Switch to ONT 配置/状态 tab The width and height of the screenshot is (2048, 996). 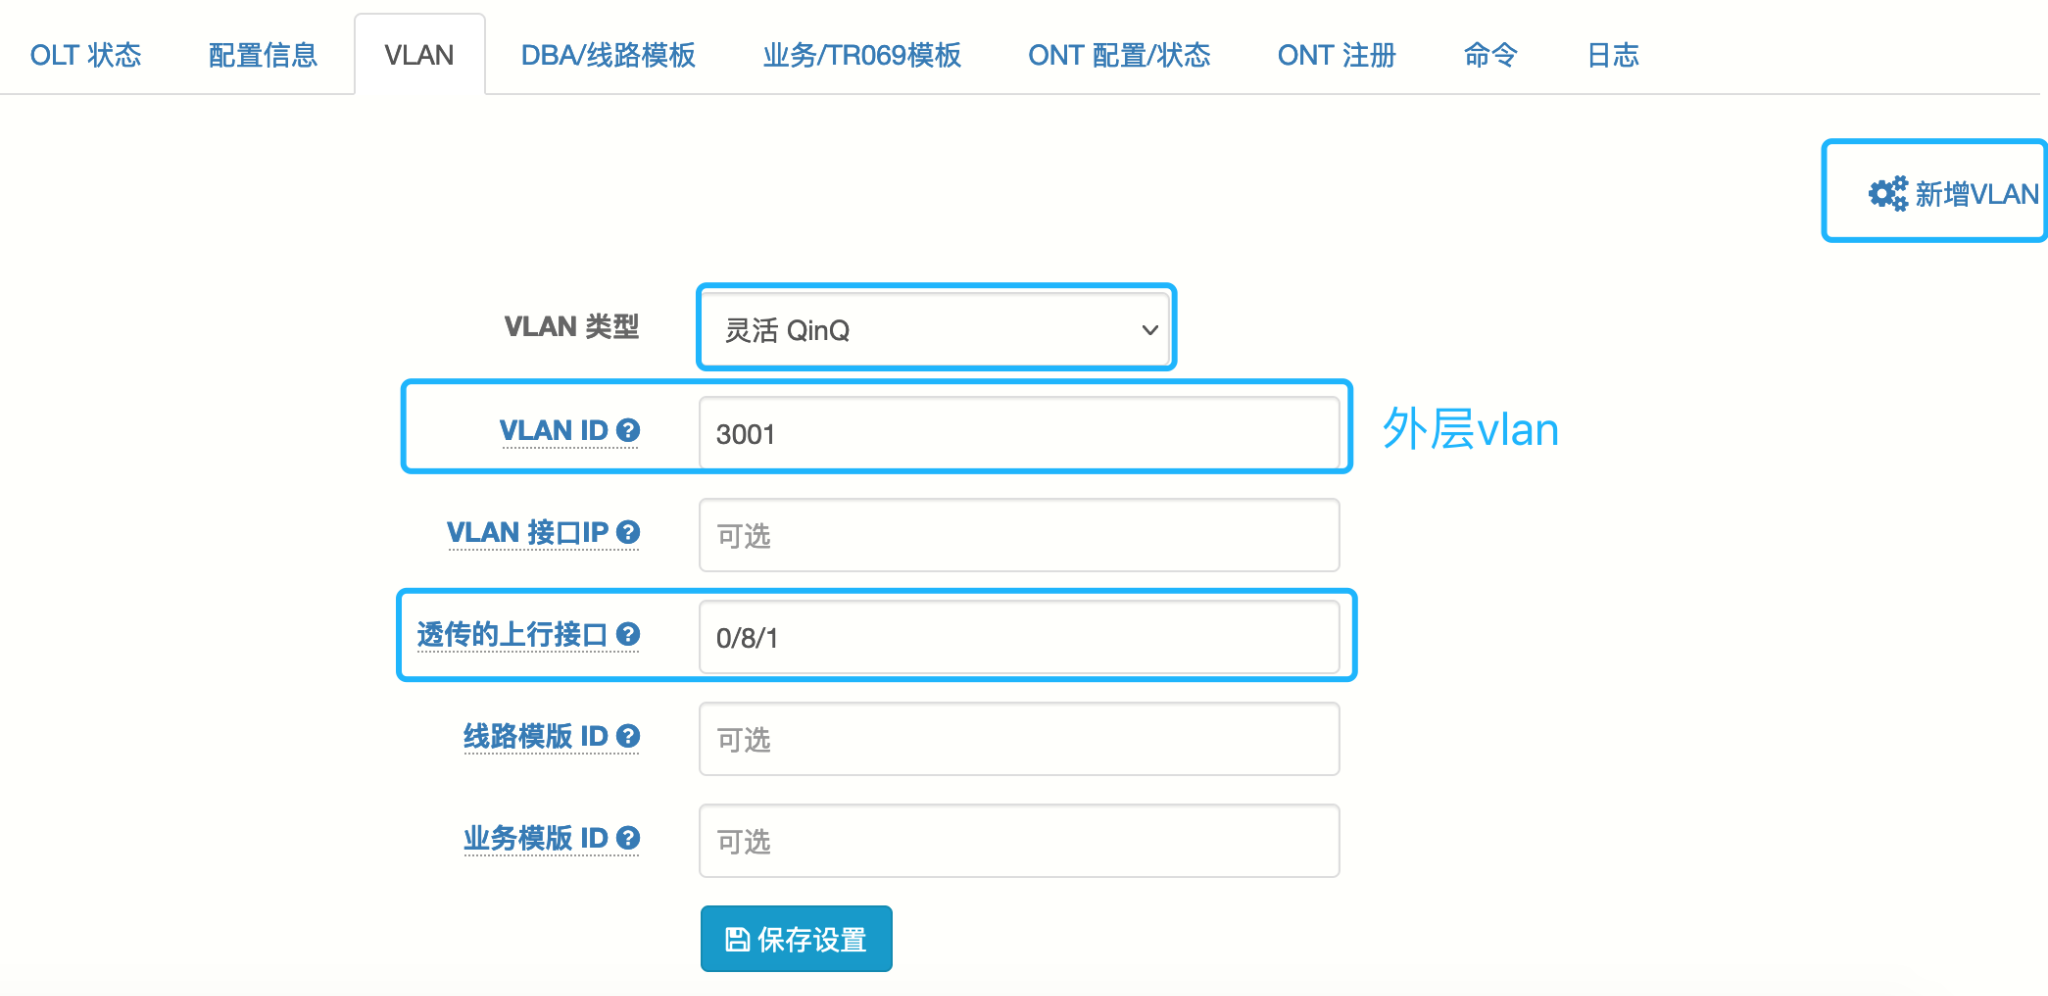(x=1119, y=55)
